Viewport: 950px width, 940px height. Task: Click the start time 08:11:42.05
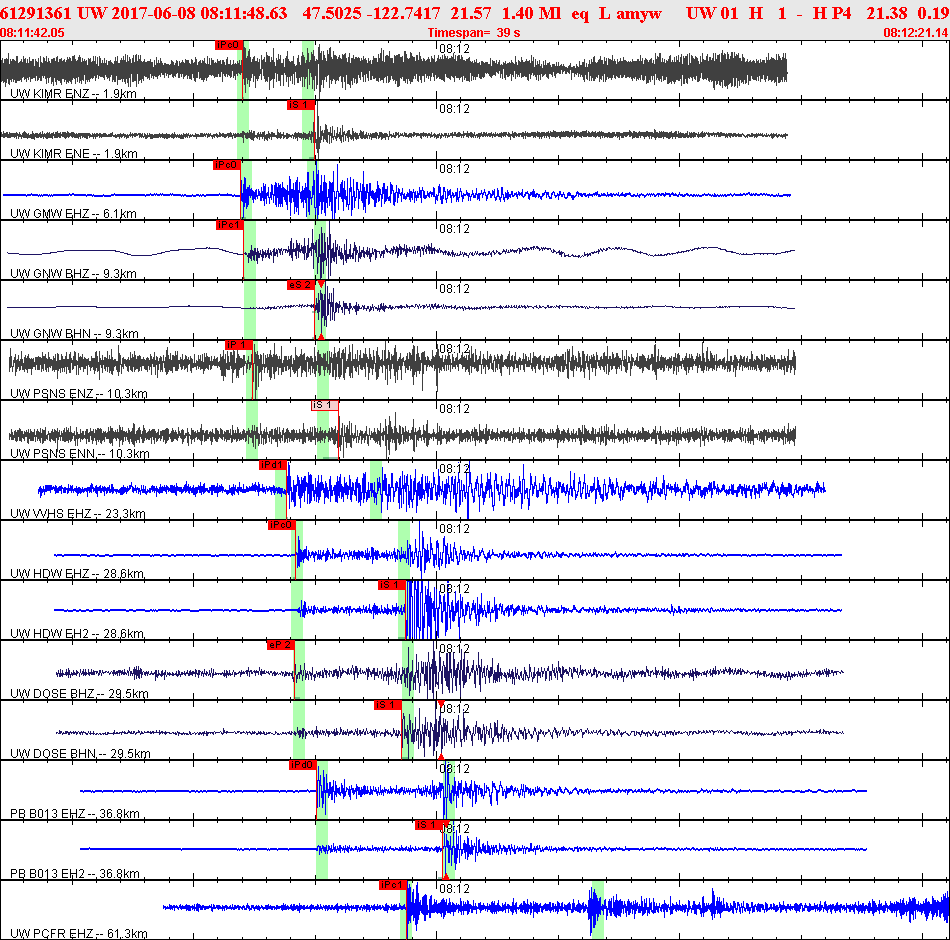point(32,33)
